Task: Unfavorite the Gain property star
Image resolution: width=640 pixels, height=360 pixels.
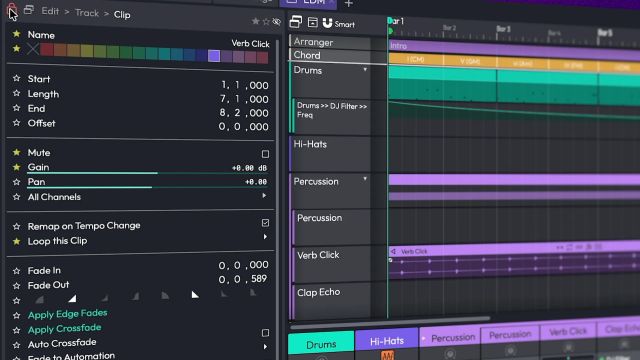Action: (16, 167)
